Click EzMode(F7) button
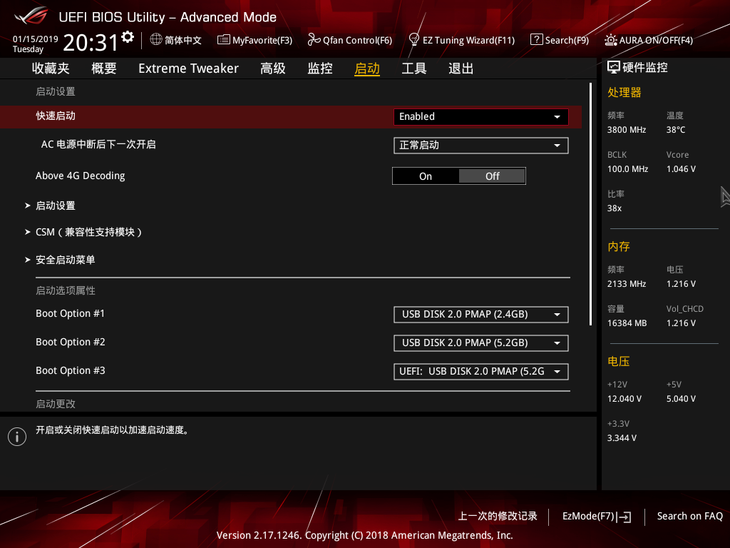This screenshot has height=548, width=730. tap(596, 516)
